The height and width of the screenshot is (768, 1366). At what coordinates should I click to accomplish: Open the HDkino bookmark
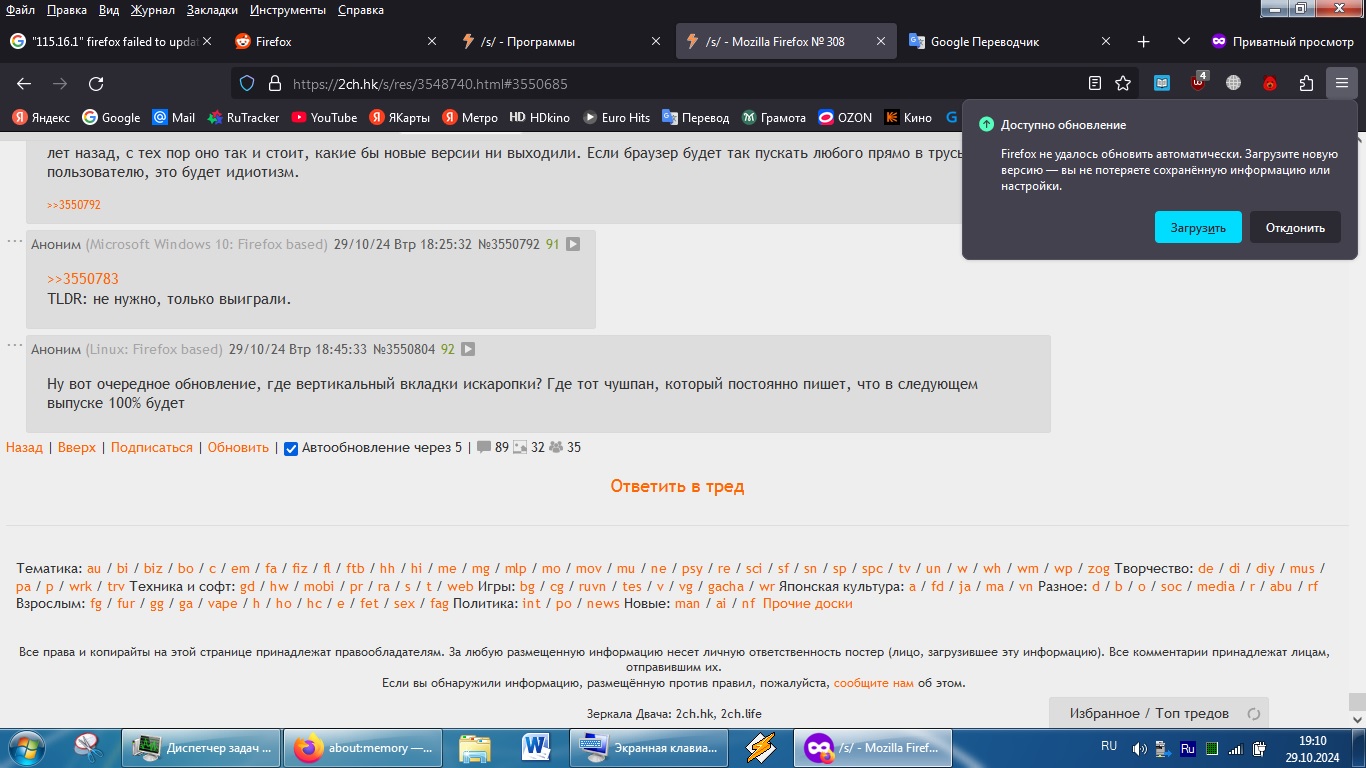(x=540, y=117)
